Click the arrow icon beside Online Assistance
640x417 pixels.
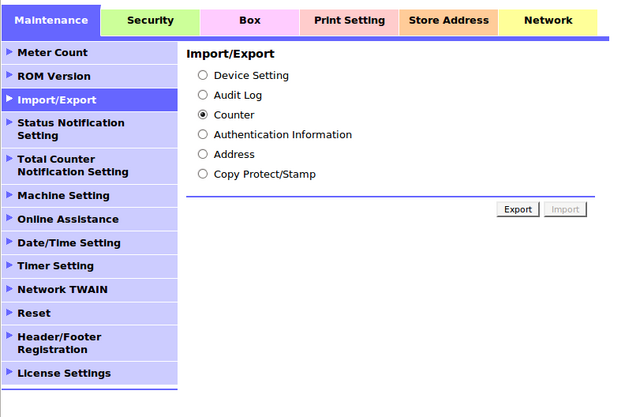pos(9,218)
